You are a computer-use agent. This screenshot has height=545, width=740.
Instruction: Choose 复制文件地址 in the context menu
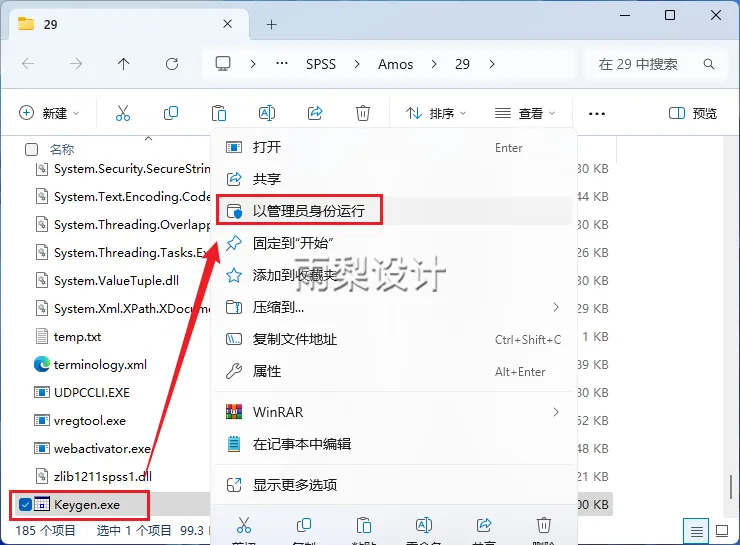pyautogui.click(x=394, y=339)
